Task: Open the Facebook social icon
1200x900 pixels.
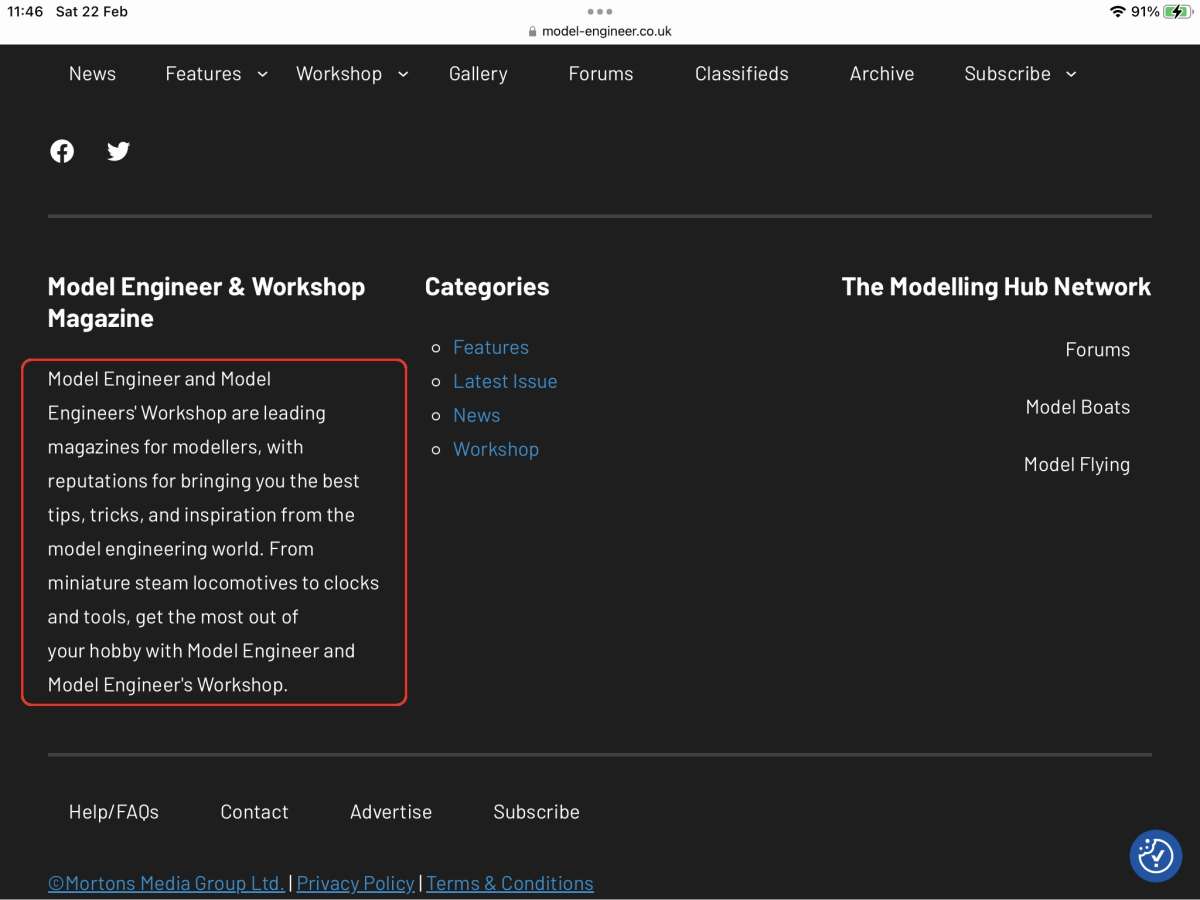Action: coord(62,151)
